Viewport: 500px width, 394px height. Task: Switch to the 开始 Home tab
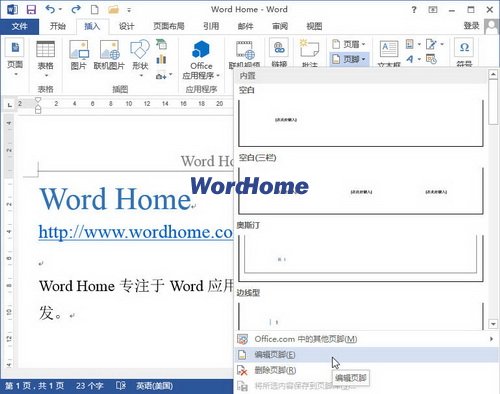point(58,26)
